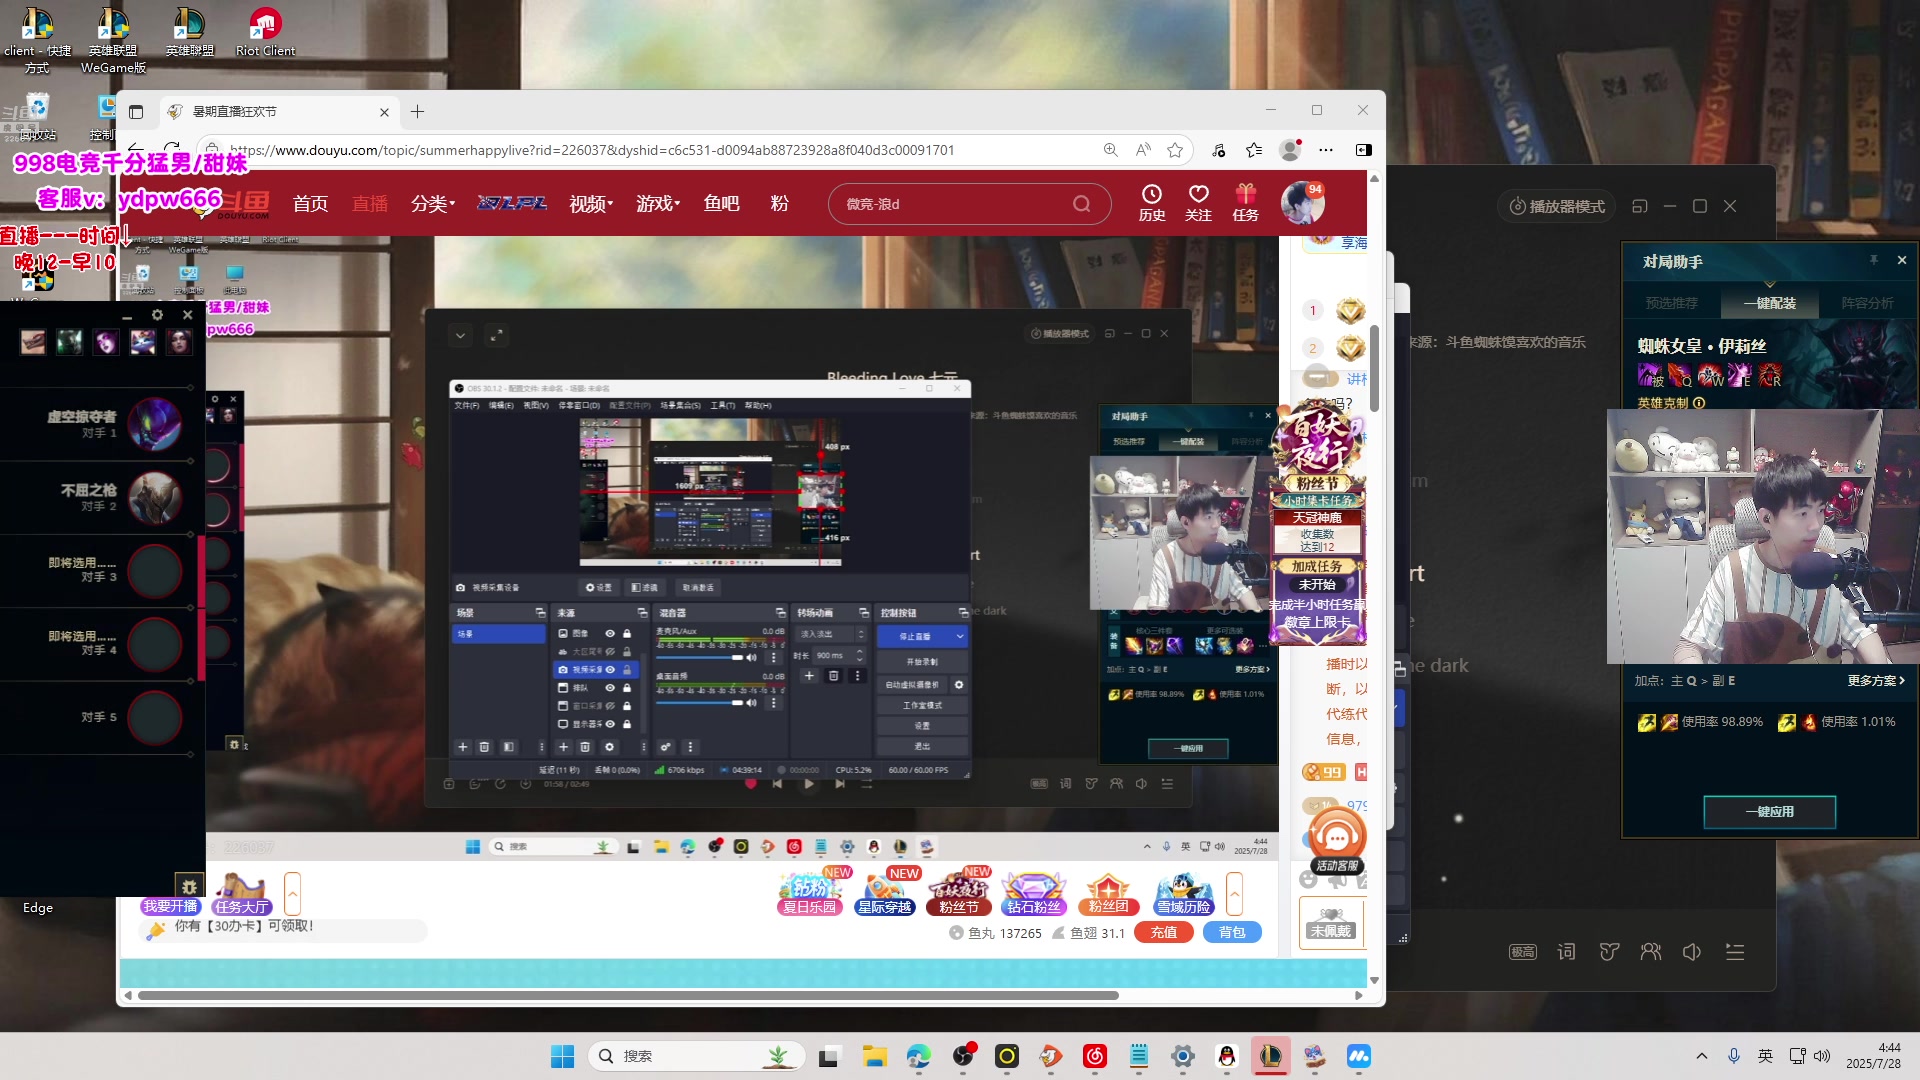Open the 雪域历险 activity icon
The height and width of the screenshot is (1080, 1920).
[x=1184, y=892]
